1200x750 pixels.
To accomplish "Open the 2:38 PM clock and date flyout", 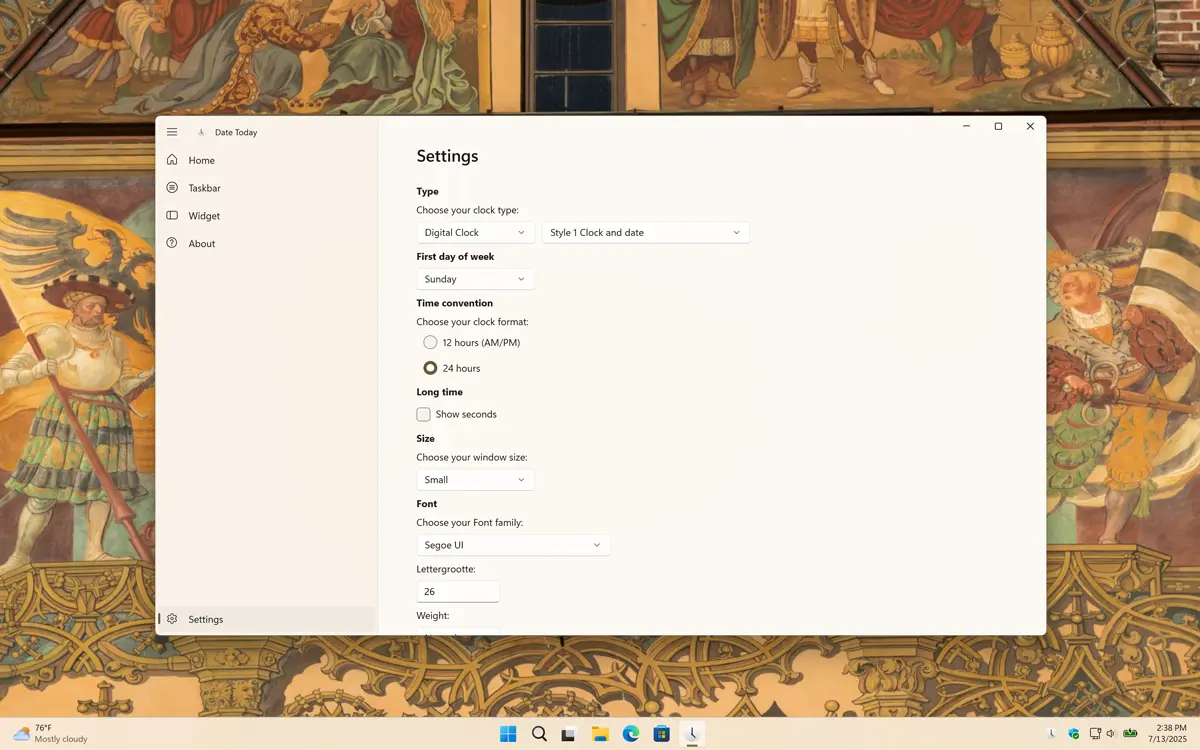I will coord(1170,734).
